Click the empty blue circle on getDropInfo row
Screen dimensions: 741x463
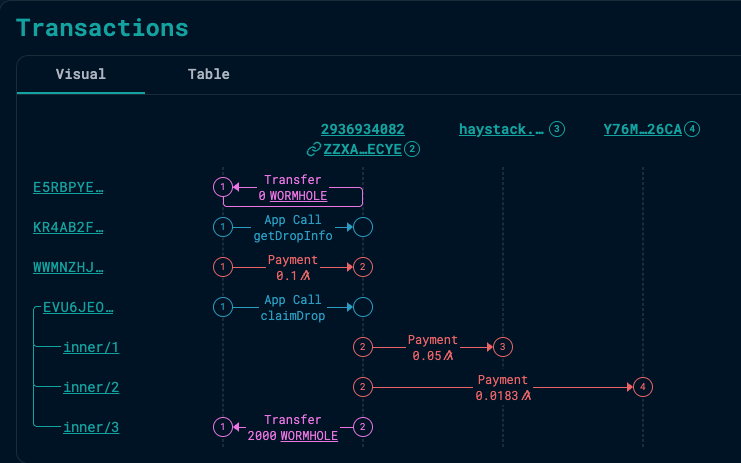[363, 227]
